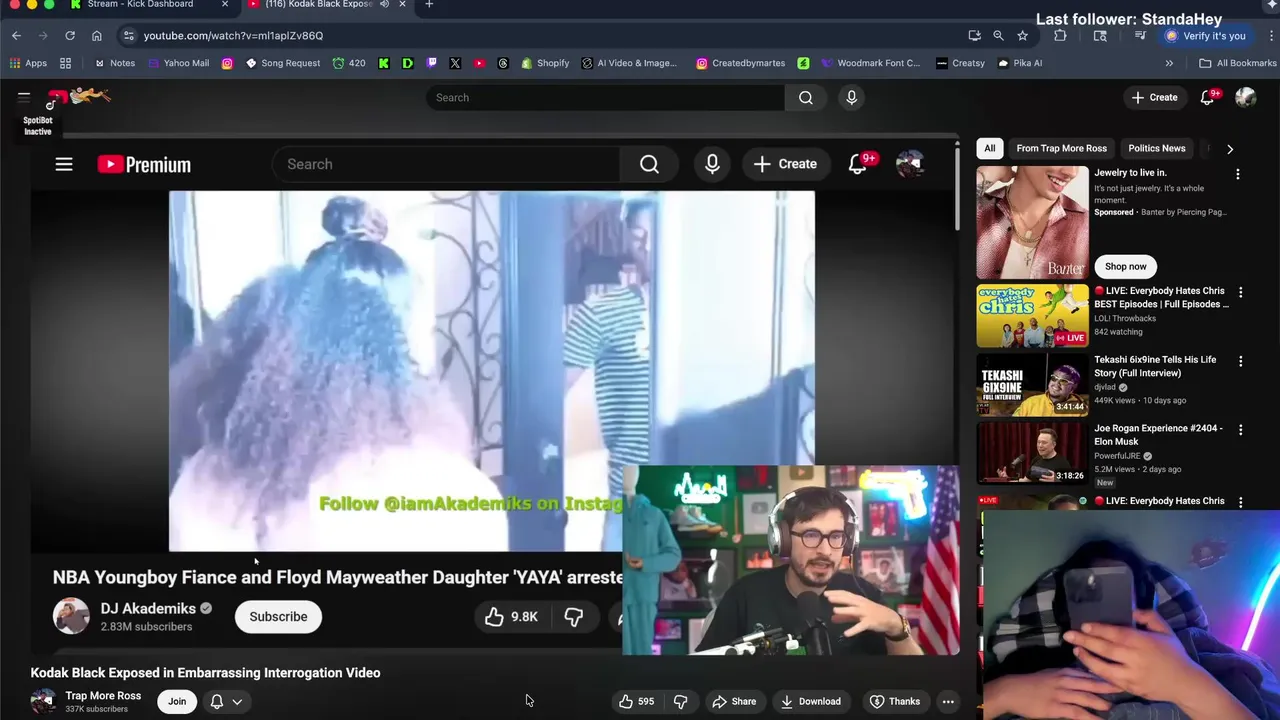This screenshot has width=1280, height=720.
Task: Click the Join membership button
Action: coord(177,701)
